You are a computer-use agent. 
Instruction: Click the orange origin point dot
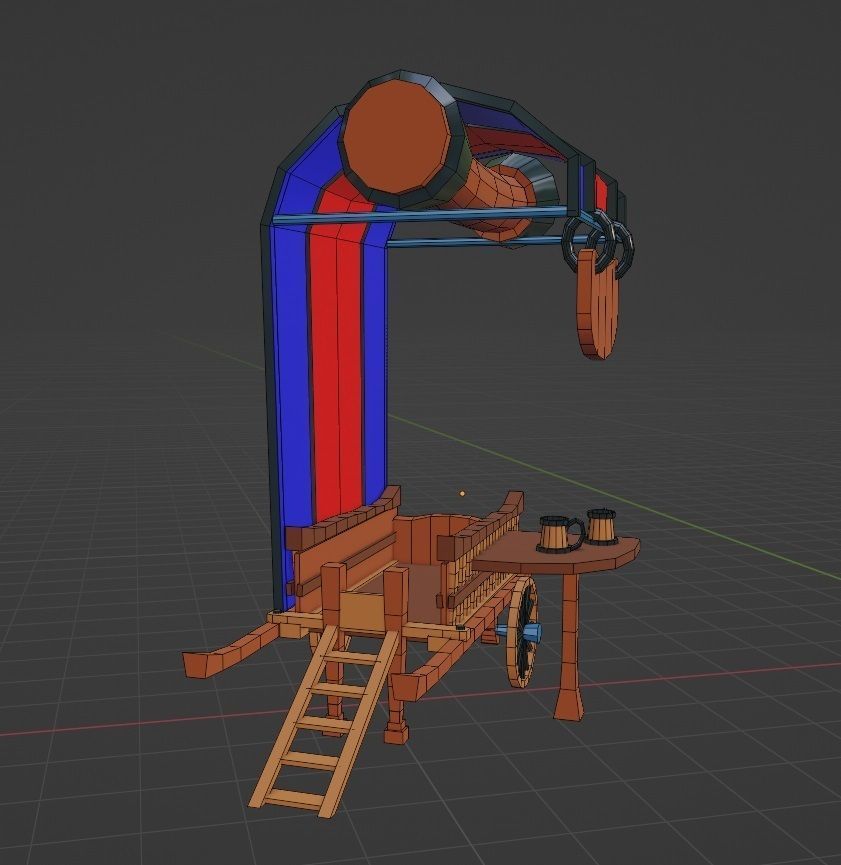462,494
